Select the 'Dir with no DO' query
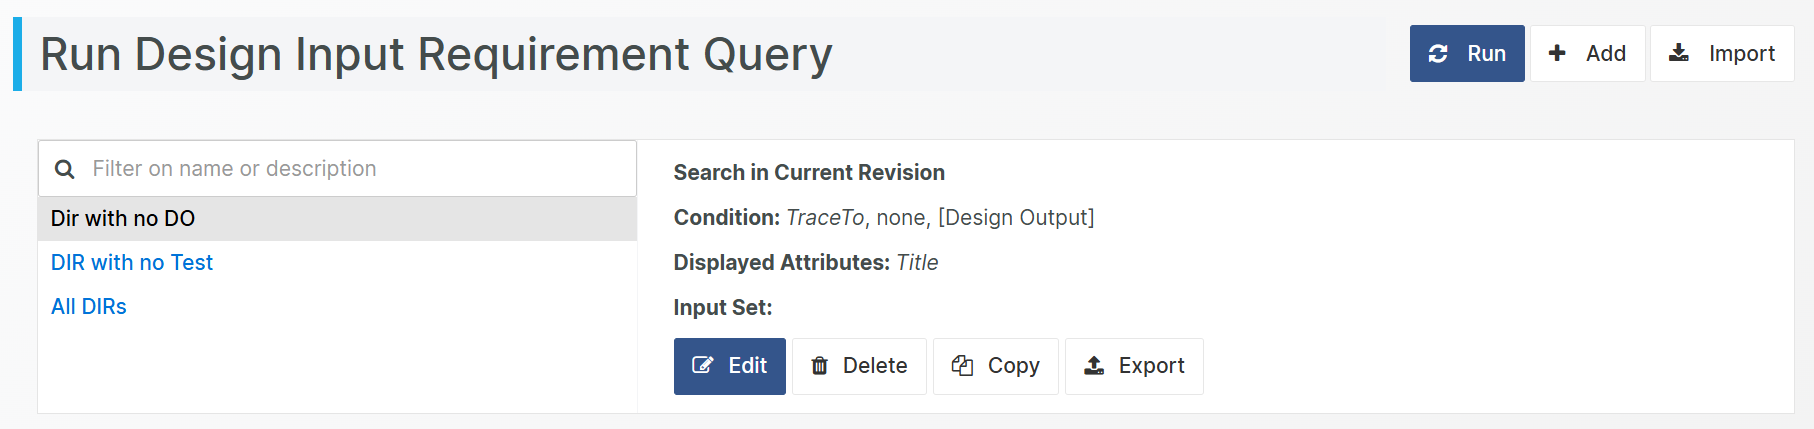Screen dimensions: 1814x429 pos(123,219)
